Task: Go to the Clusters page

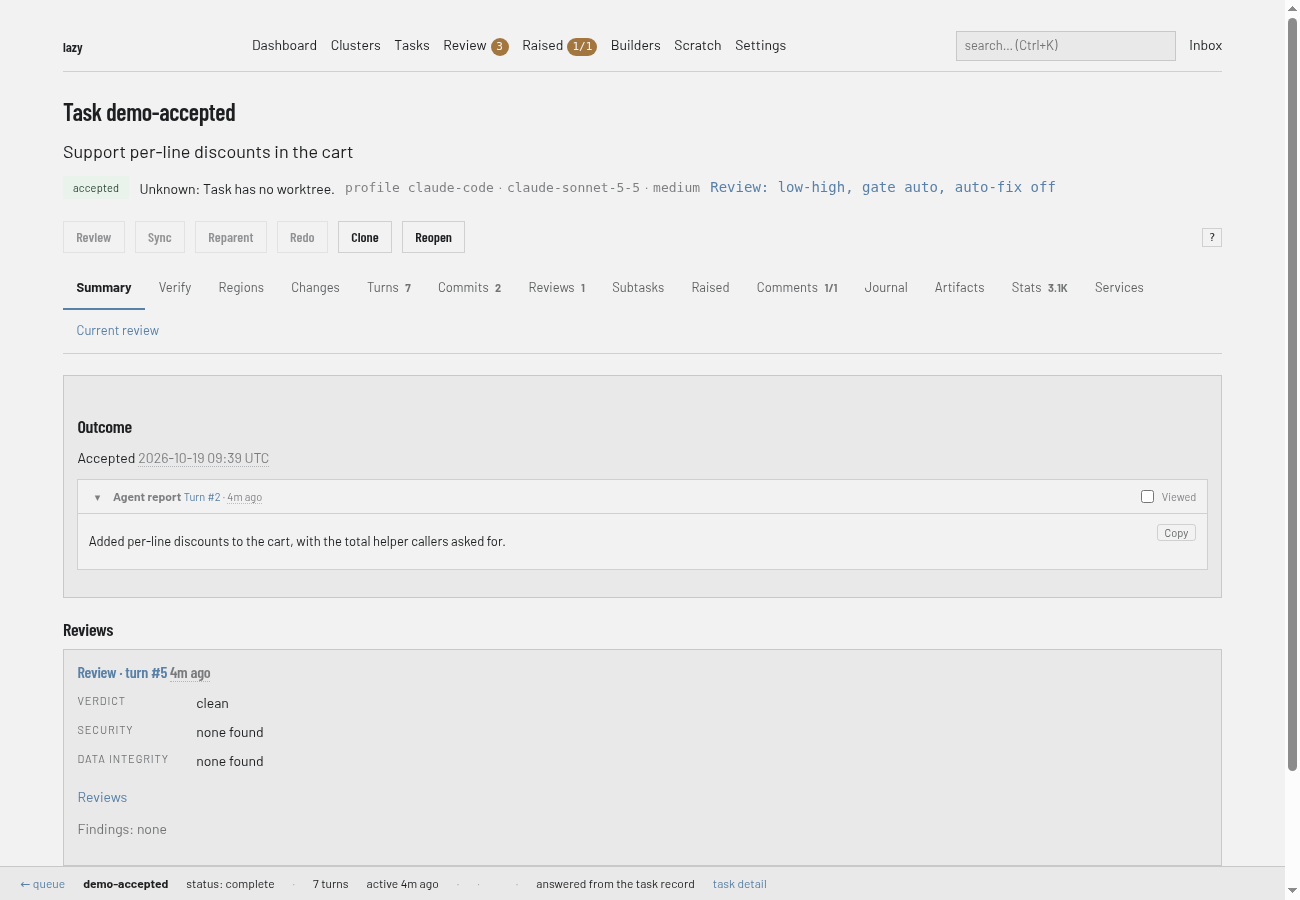Action: point(355,45)
